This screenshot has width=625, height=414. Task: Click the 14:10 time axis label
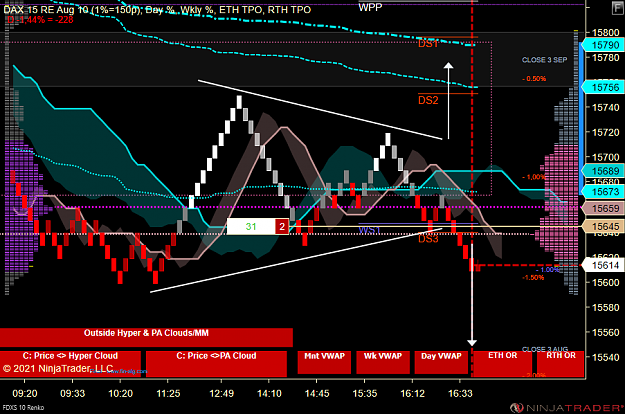coord(269,394)
